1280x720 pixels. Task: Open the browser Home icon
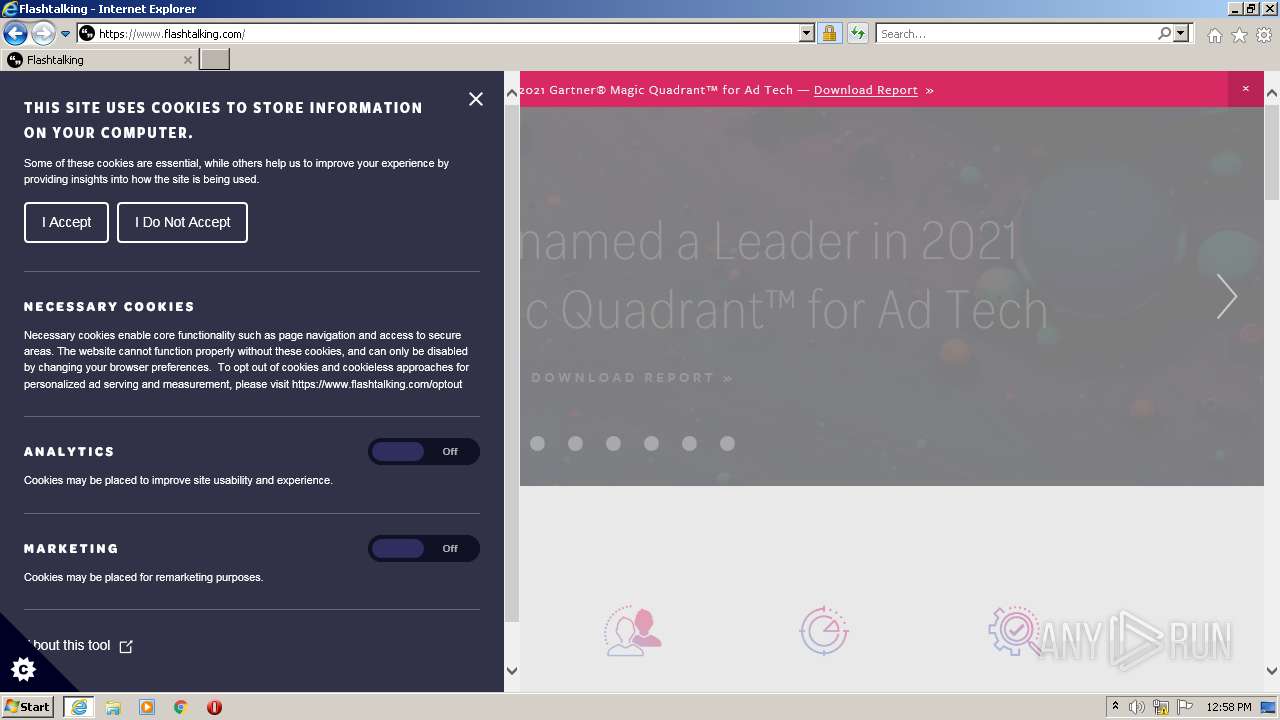pyautogui.click(x=1214, y=35)
